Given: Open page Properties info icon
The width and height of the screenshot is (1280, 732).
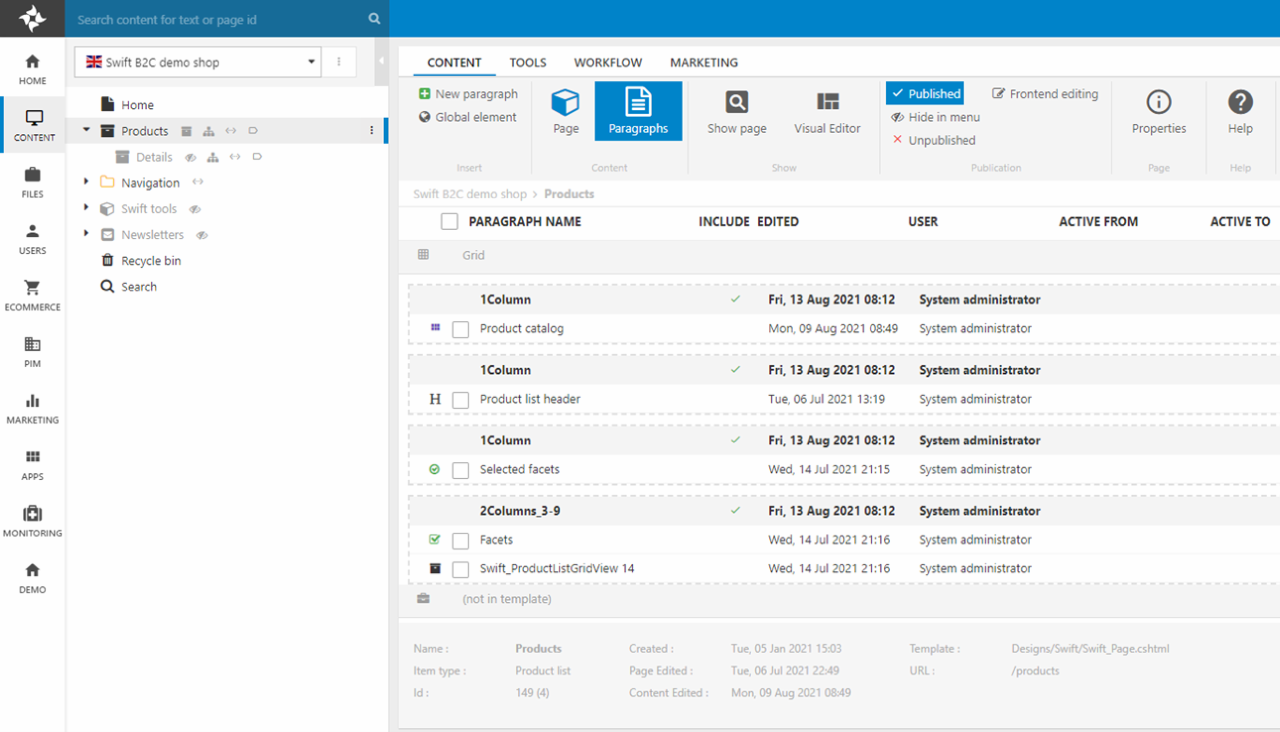Looking at the screenshot, I should pos(1158,103).
